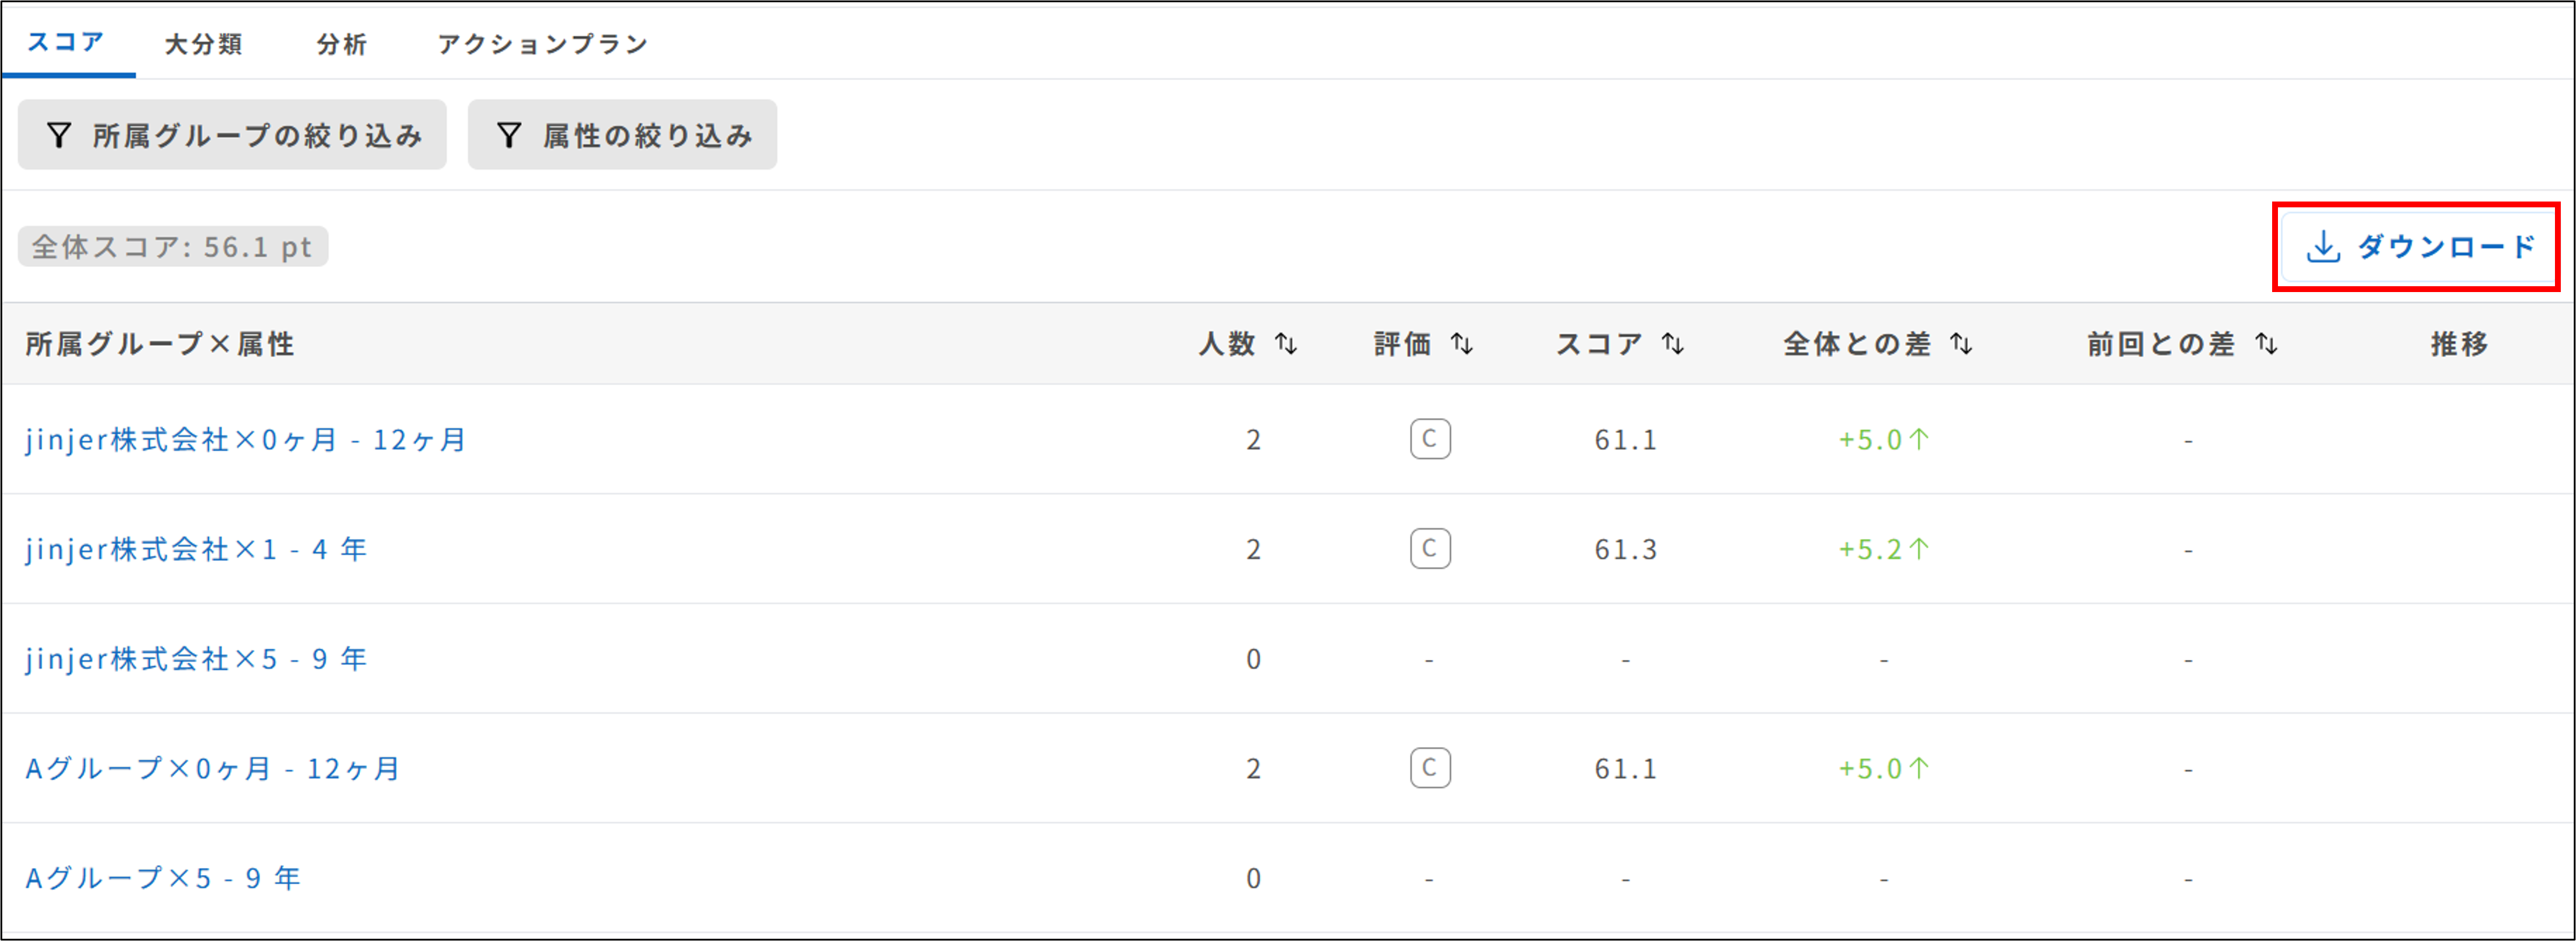
Task: Toggle sorting on the 人数 column
Action: point(1287,343)
